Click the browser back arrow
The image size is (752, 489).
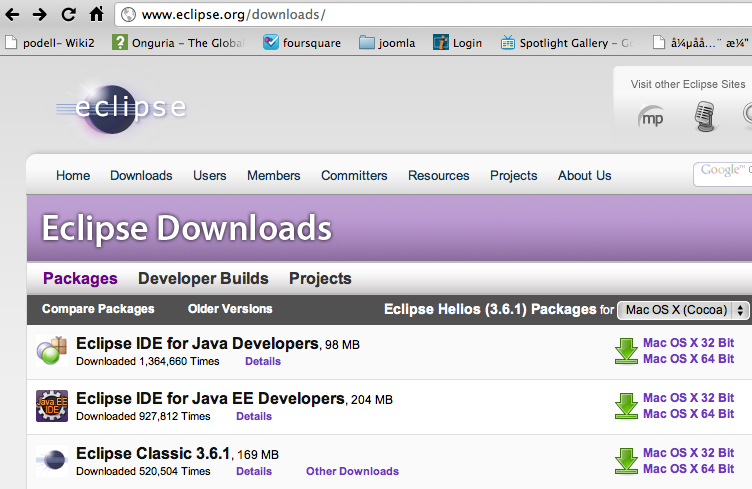point(12,14)
